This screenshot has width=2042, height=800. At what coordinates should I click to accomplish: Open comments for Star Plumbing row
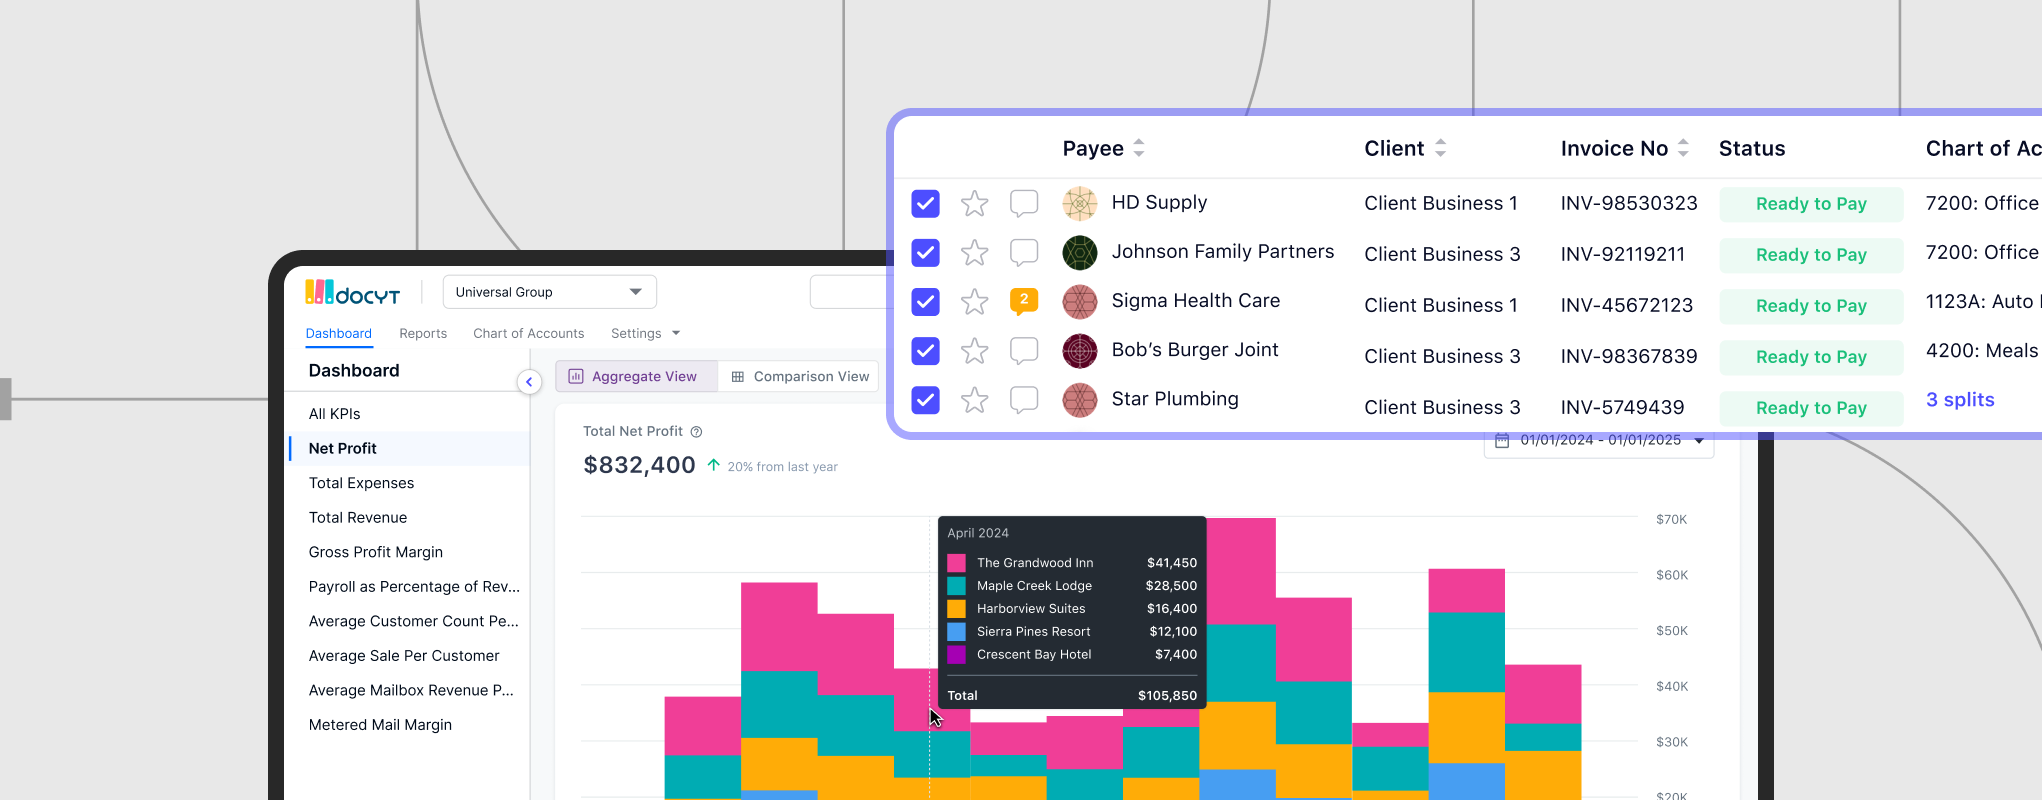coord(1024,400)
